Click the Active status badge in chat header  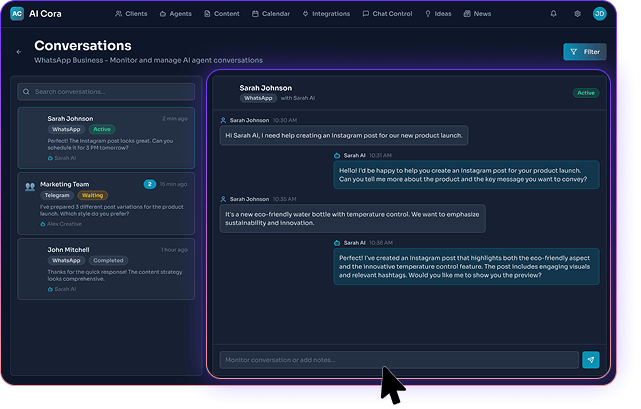coord(585,93)
